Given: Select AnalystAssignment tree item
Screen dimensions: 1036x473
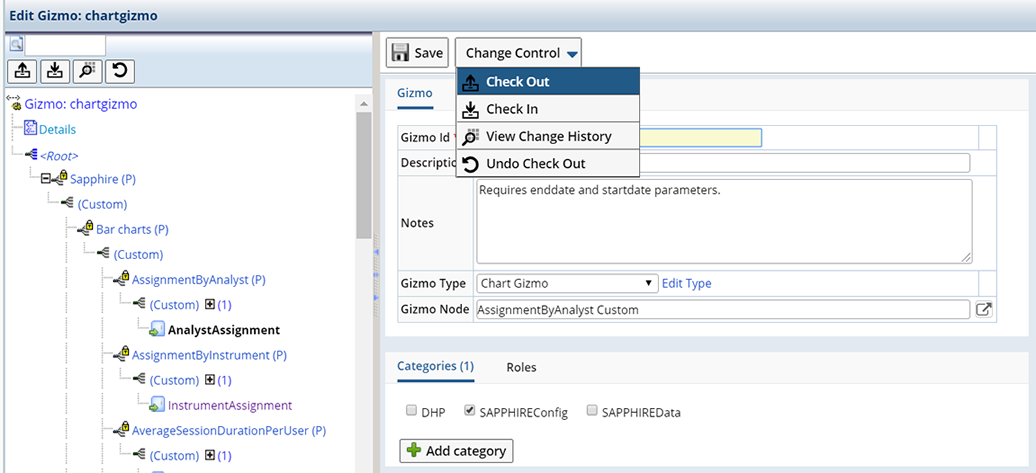Looking at the screenshot, I should click(224, 330).
